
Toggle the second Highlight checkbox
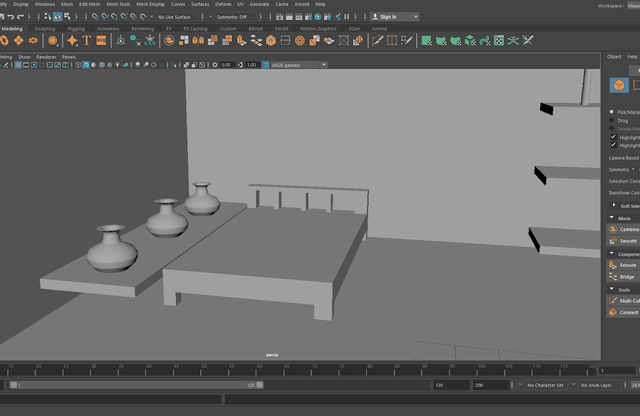coord(613,145)
